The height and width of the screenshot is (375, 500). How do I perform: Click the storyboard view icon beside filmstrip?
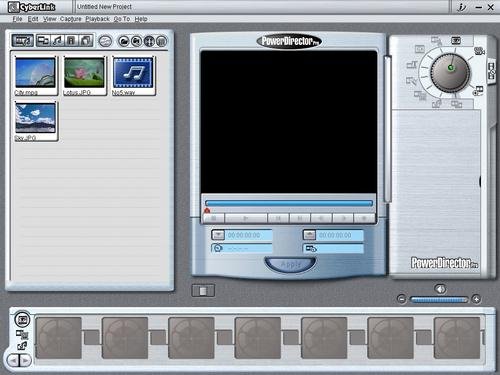click(22, 320)
